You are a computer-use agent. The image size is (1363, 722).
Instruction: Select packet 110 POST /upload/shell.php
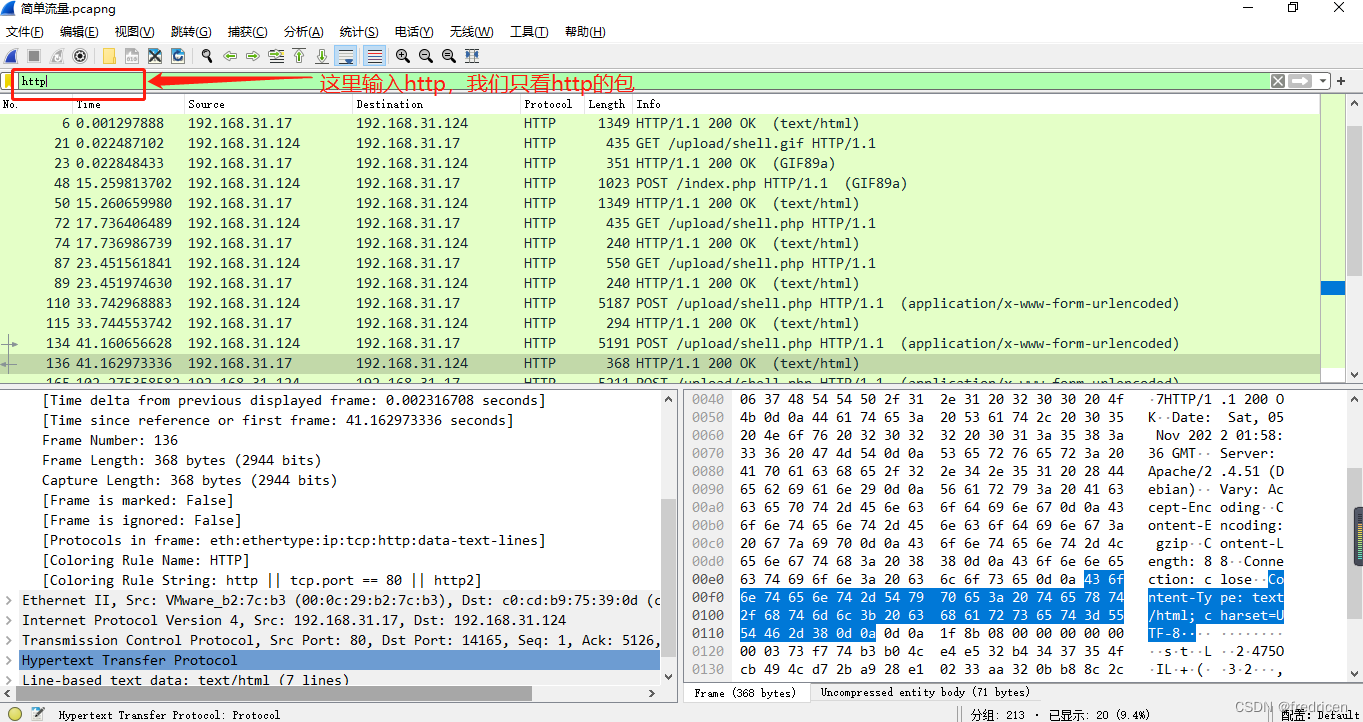click(x=659, y=303)
